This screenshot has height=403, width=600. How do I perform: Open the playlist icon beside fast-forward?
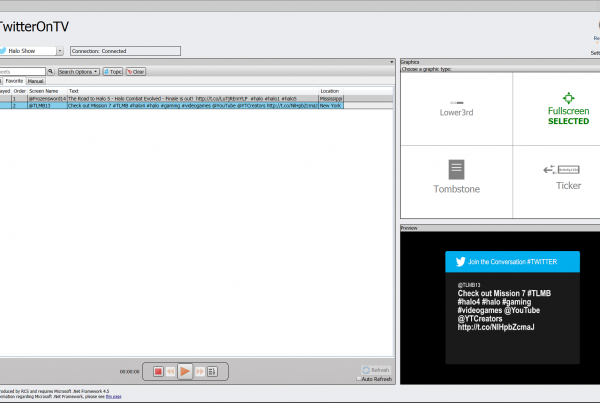coord(212,371)
